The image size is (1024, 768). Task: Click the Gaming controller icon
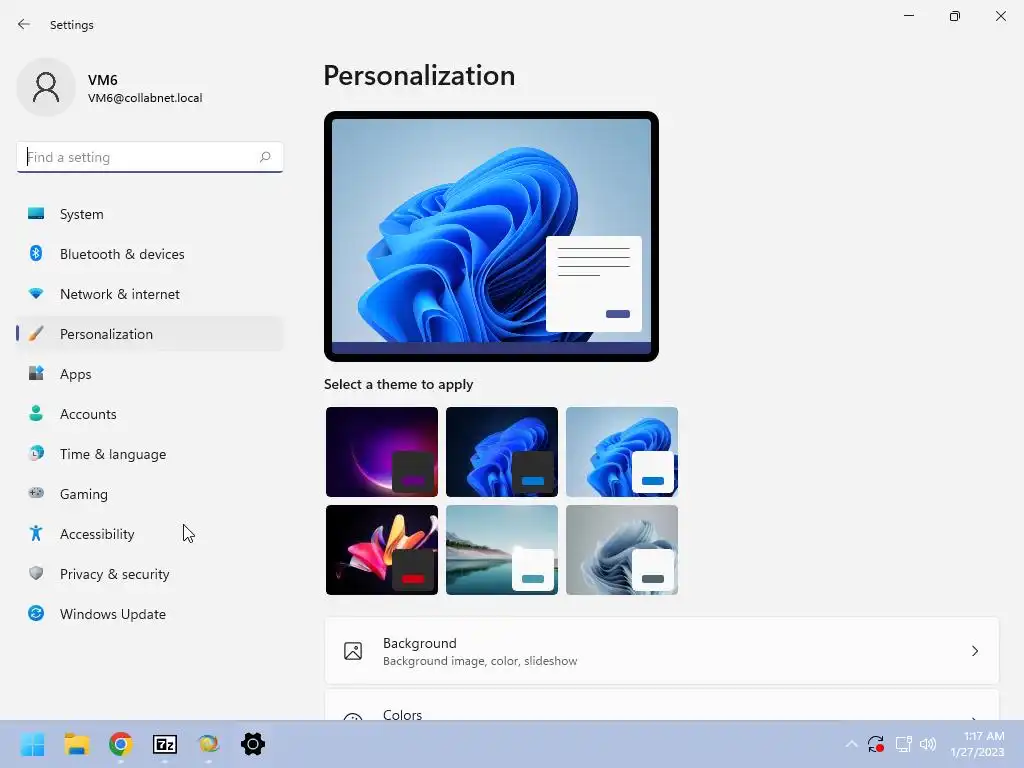coord(36,493)
